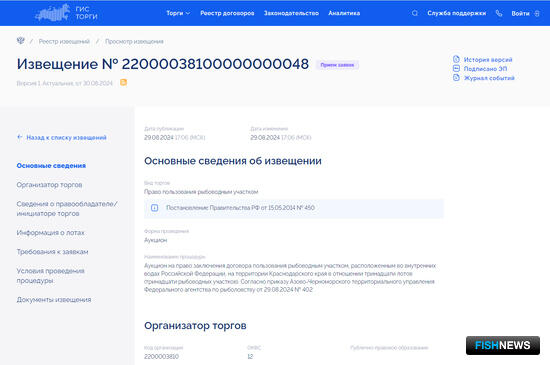Click the Основные сведения об извещении heading
Image resolution: width=550 pixels, height=365 pixels.
tap(233, 161)
